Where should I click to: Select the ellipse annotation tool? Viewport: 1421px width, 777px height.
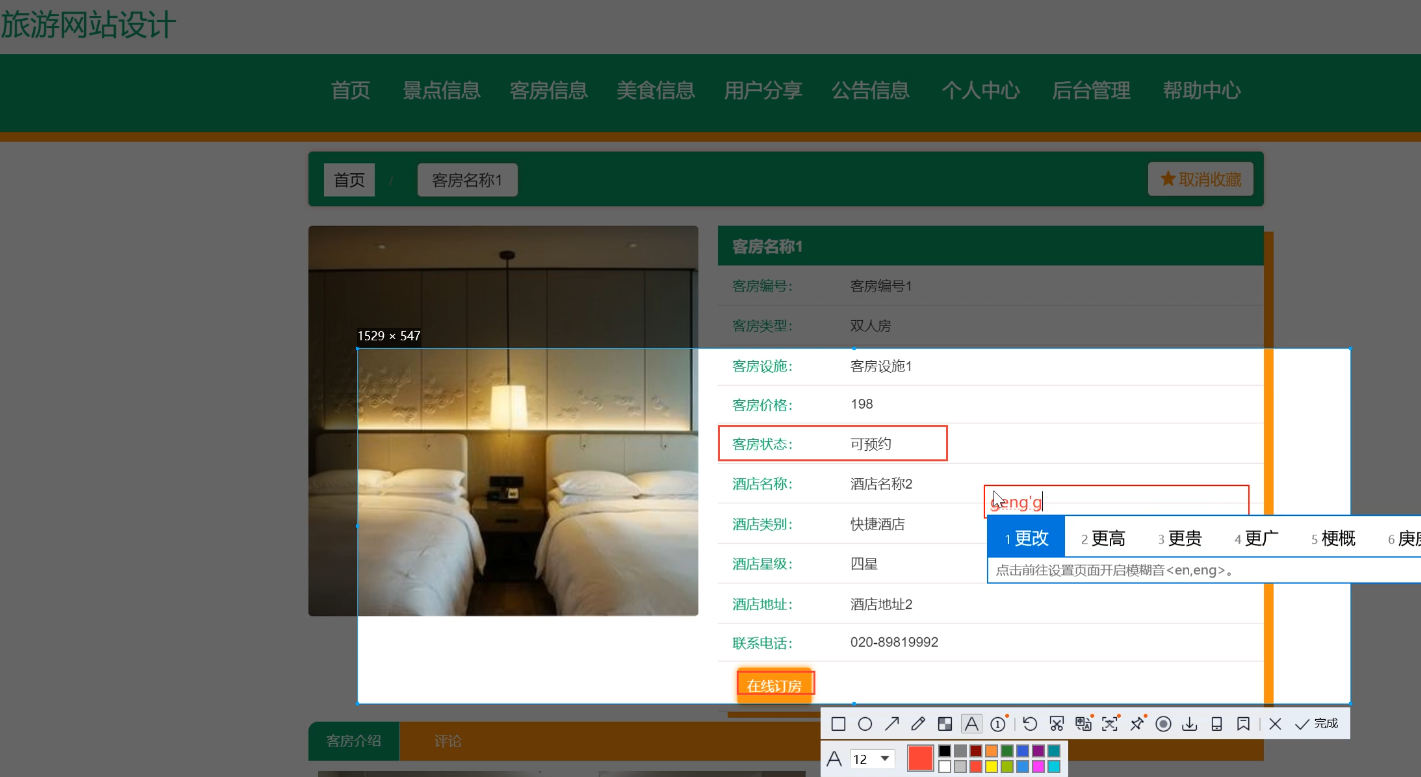tap(865, 724)
